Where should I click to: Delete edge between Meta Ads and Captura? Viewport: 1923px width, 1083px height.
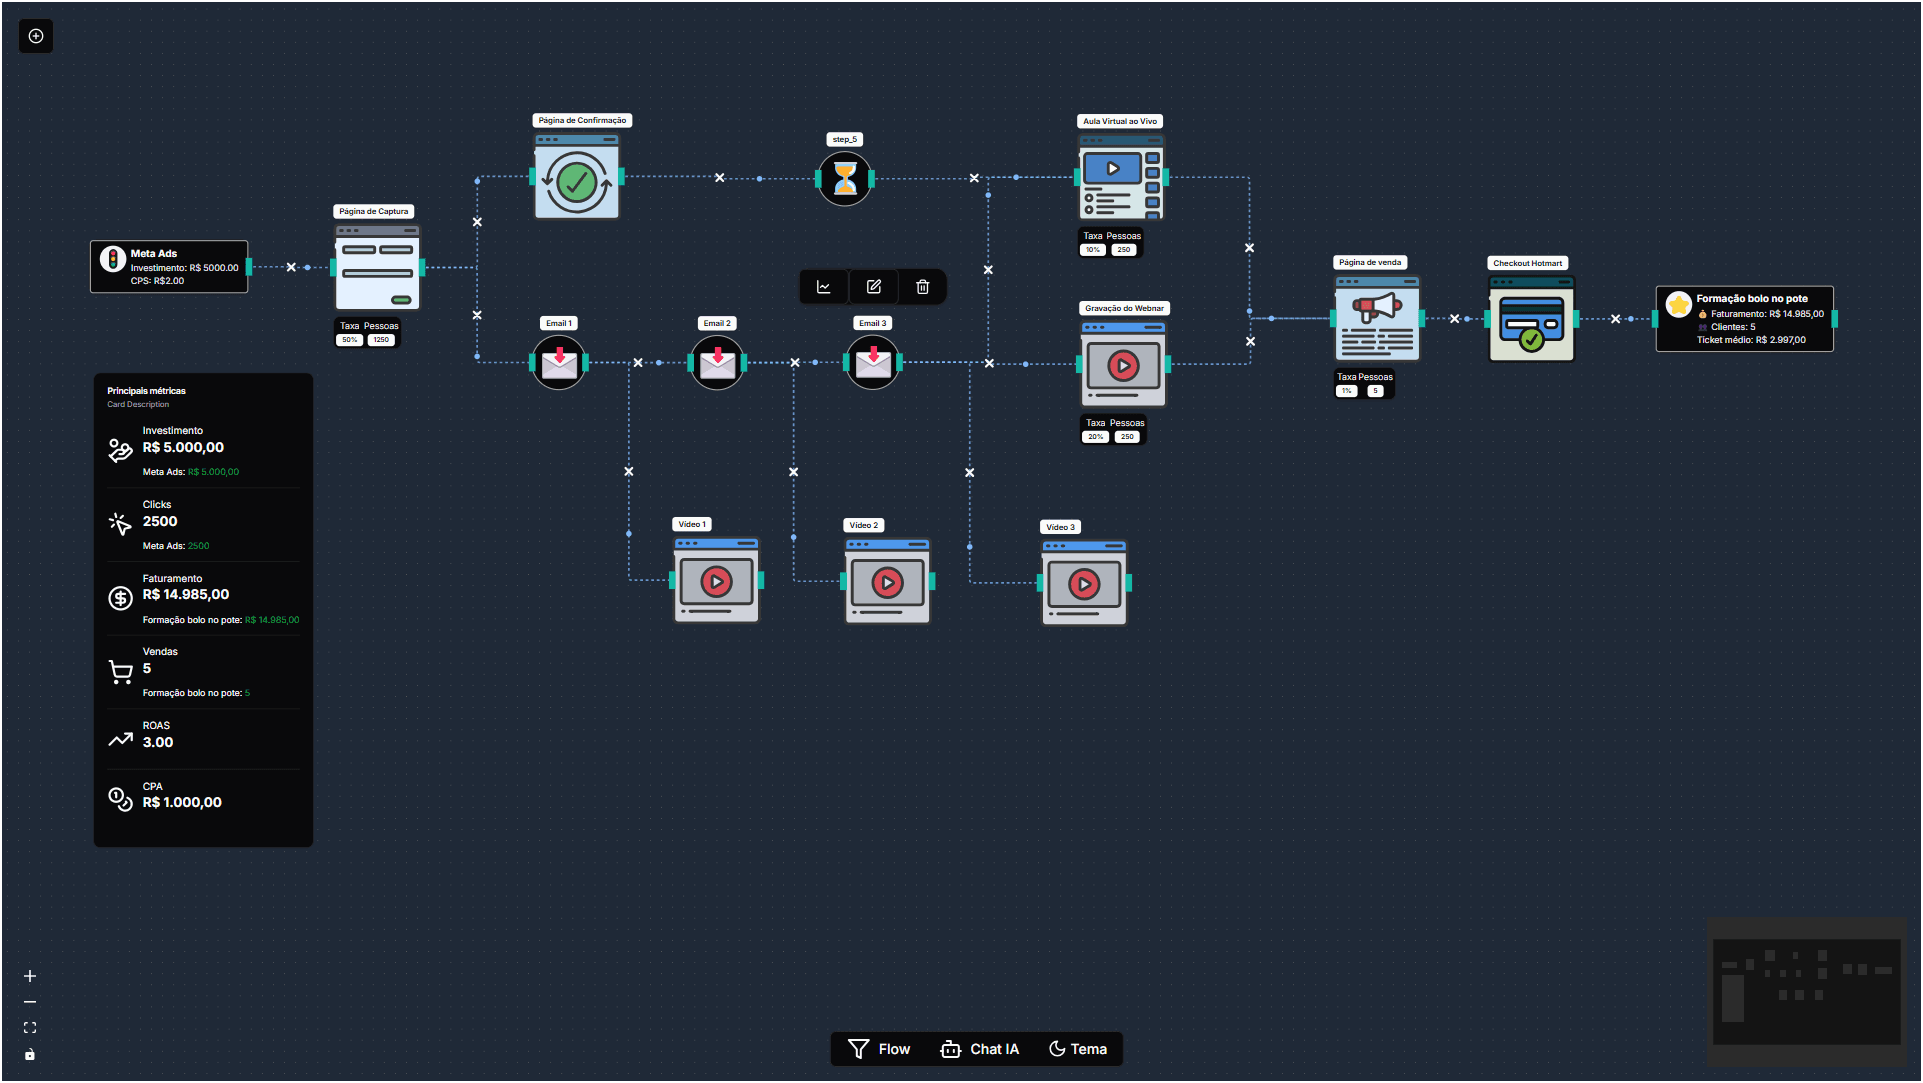[291, 267]
